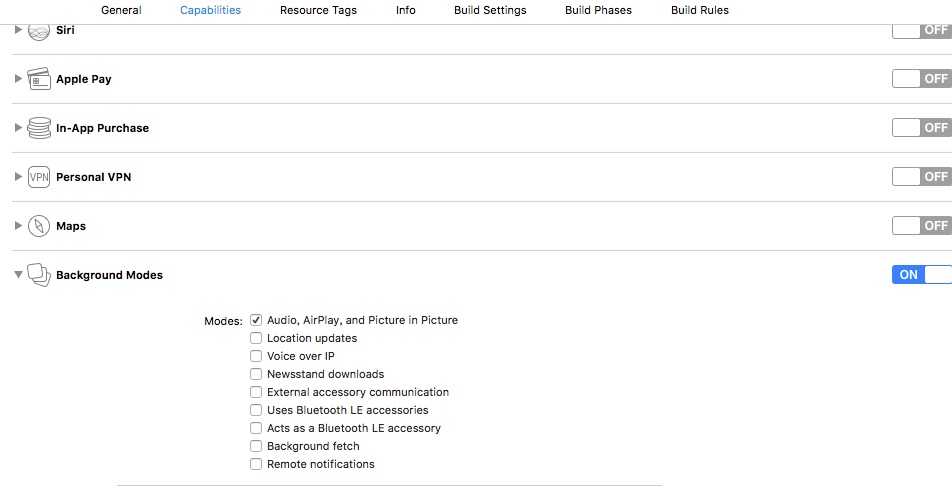Screen dimensions: 952x491
Task: Check the Background fetch option
Action: point(256,446)
